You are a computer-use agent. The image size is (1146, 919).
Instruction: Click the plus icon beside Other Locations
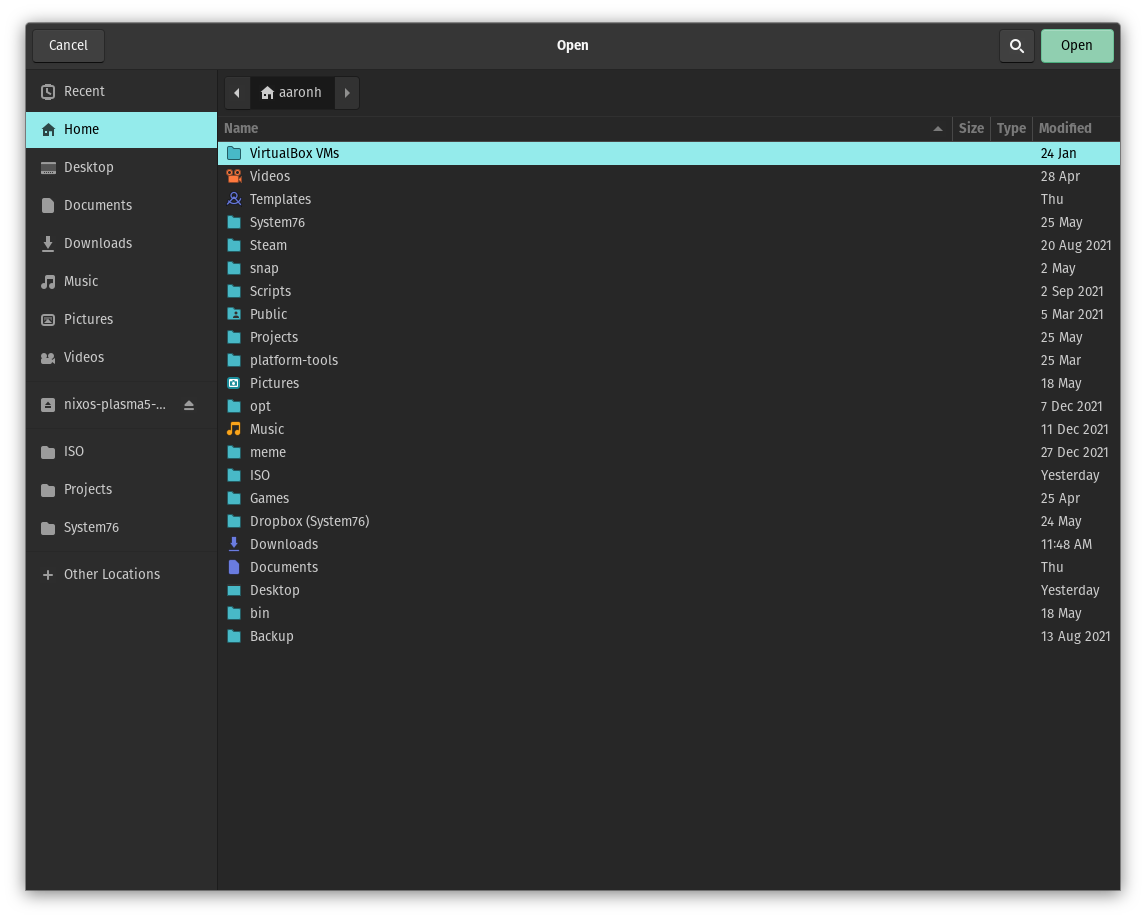48,574
